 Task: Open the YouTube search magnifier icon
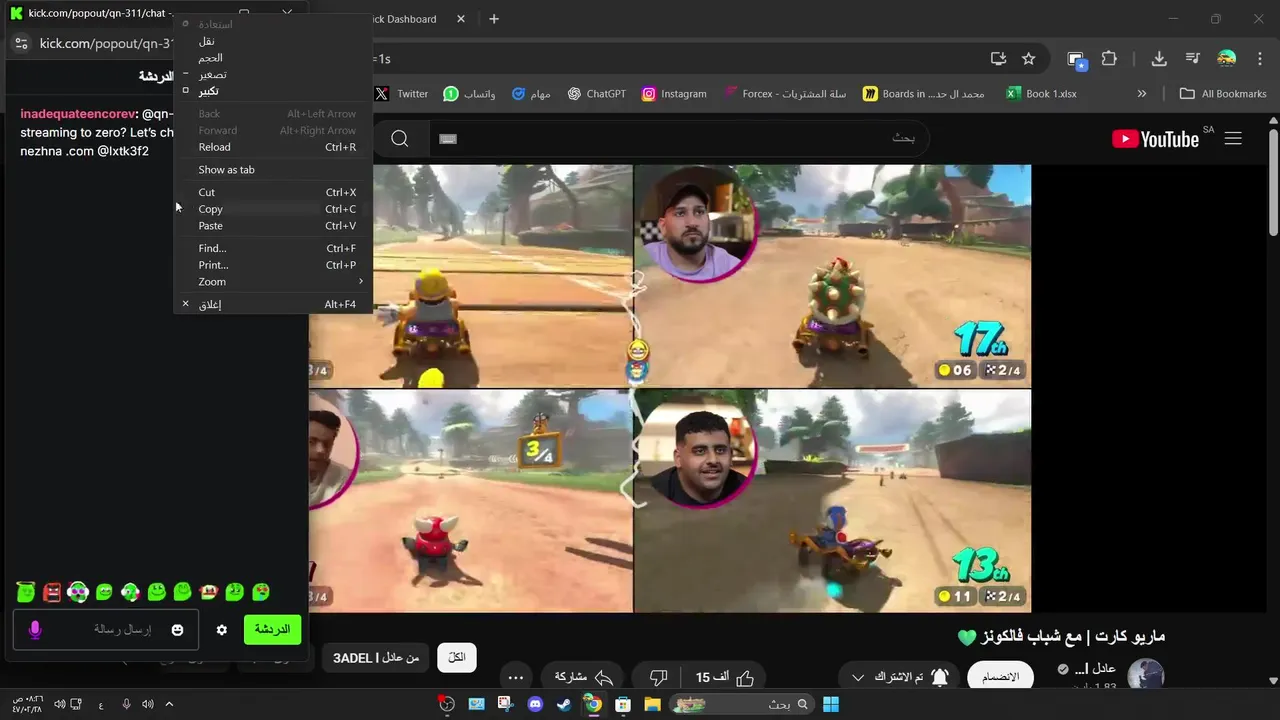(x=400, y=138)
